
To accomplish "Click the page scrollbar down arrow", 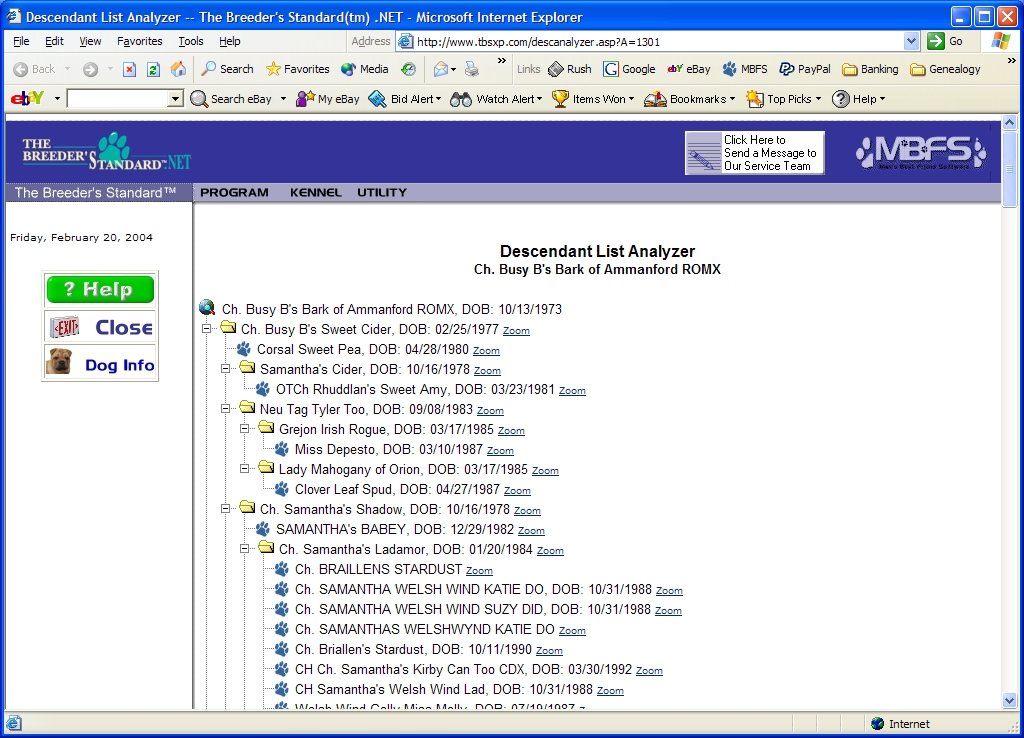I will click(1009, 701).
